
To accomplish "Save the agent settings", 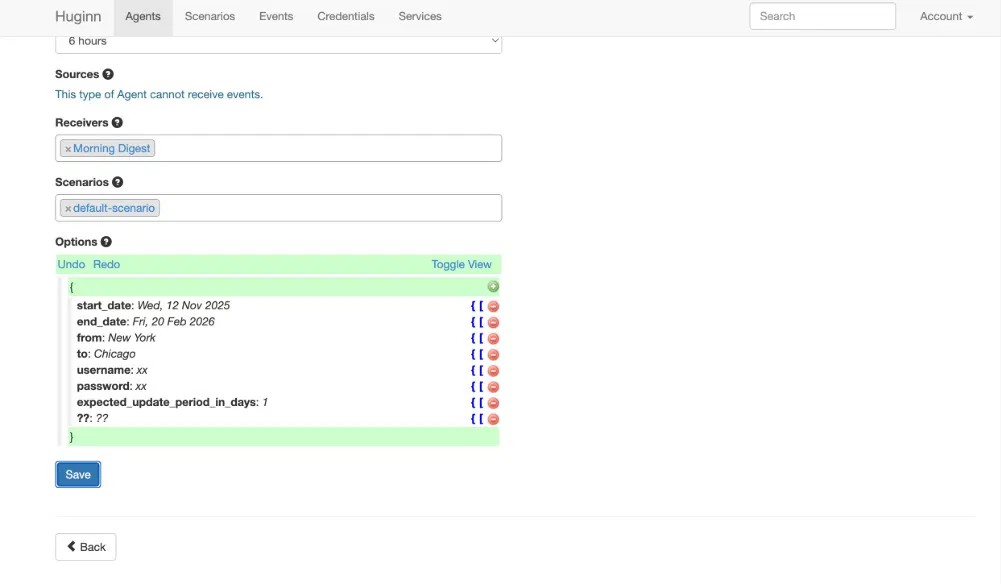I will [x=78, y=475].
